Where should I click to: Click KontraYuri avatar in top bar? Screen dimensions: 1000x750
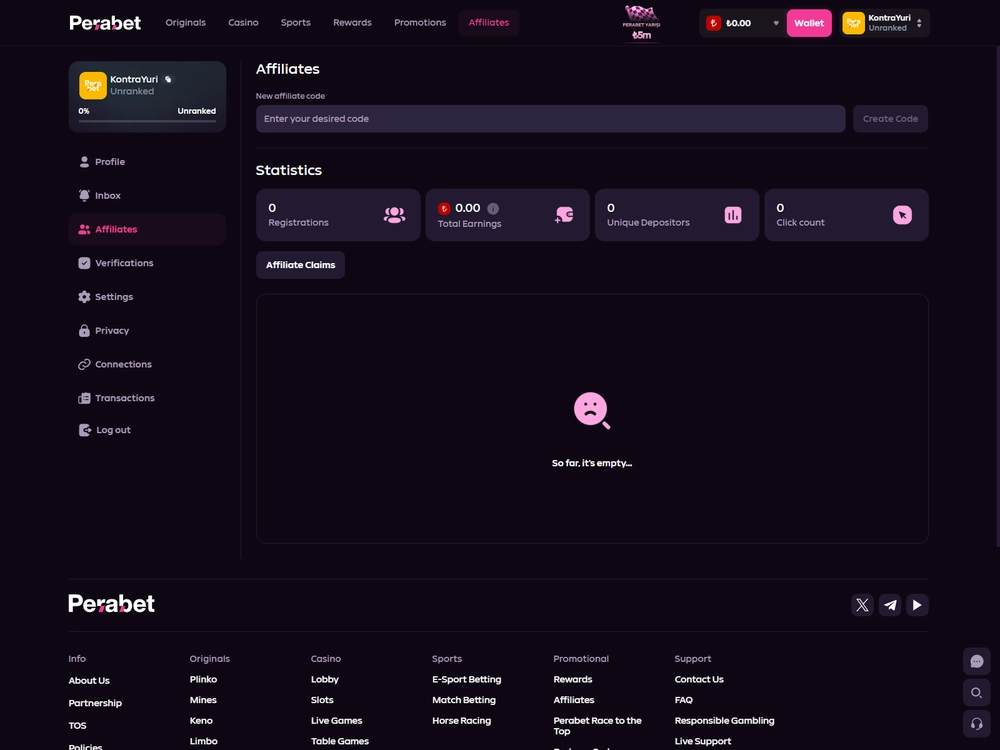click(x=853, y=23)
